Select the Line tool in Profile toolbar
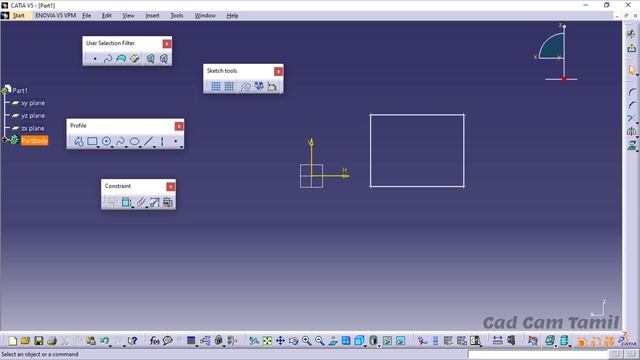 click(148, 141)
